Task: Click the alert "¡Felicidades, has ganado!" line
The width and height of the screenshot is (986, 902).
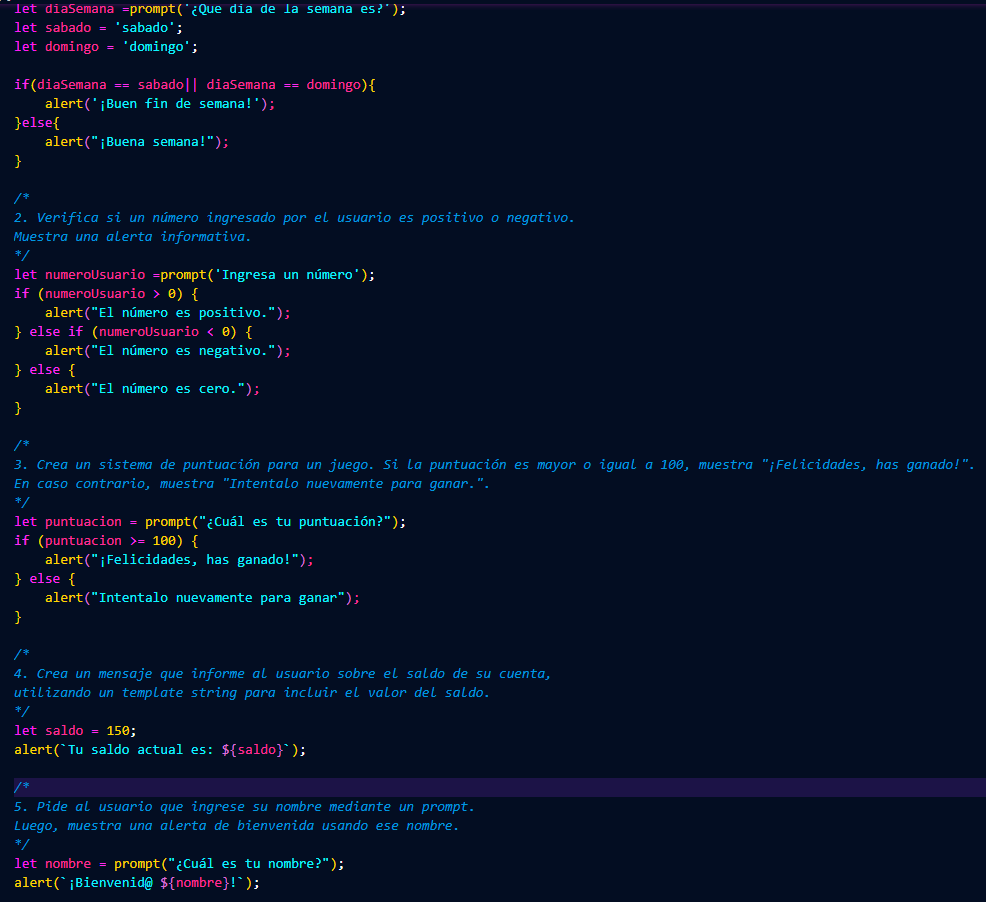Action: [x=179, y=560]
